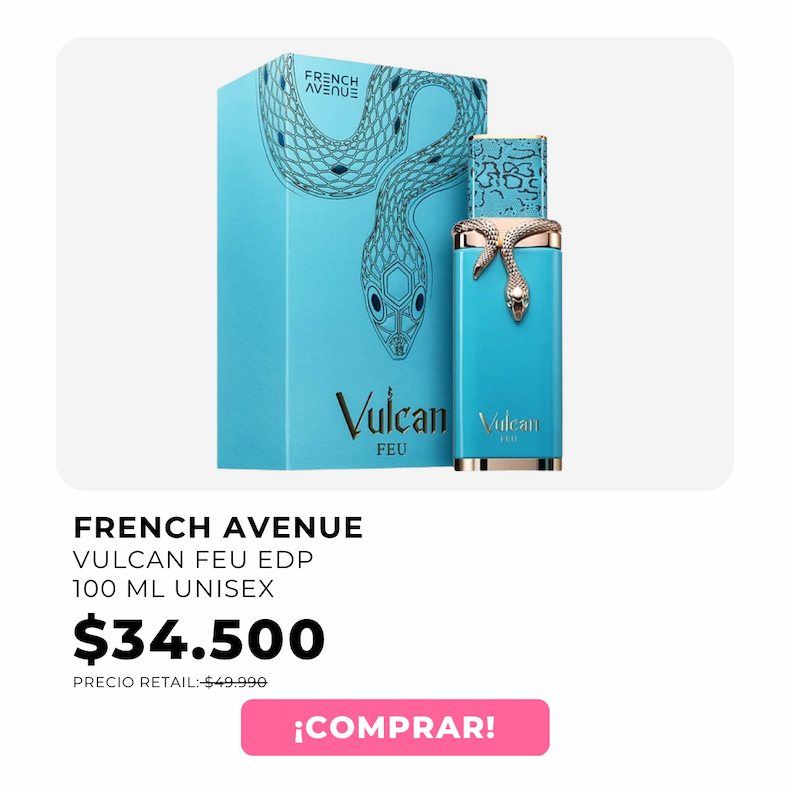Screen dimensions: 790x790
Task: Click the pink ¡COMPRAR! button
Action: coord(395,727)
